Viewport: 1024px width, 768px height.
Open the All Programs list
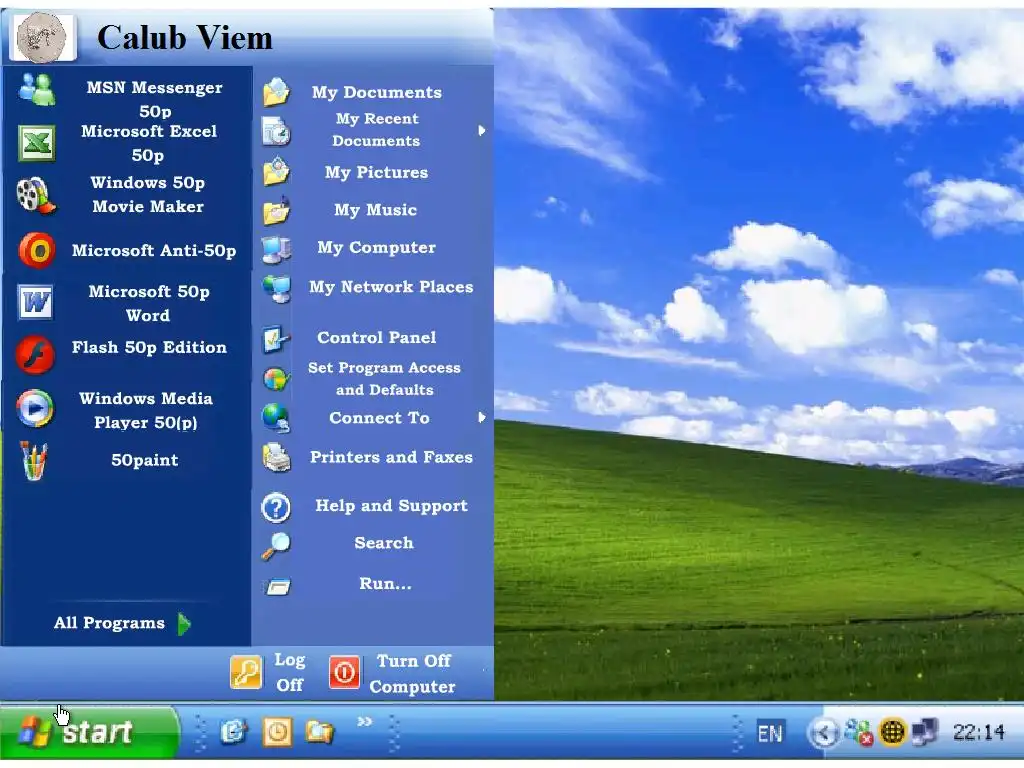(109, 622)
